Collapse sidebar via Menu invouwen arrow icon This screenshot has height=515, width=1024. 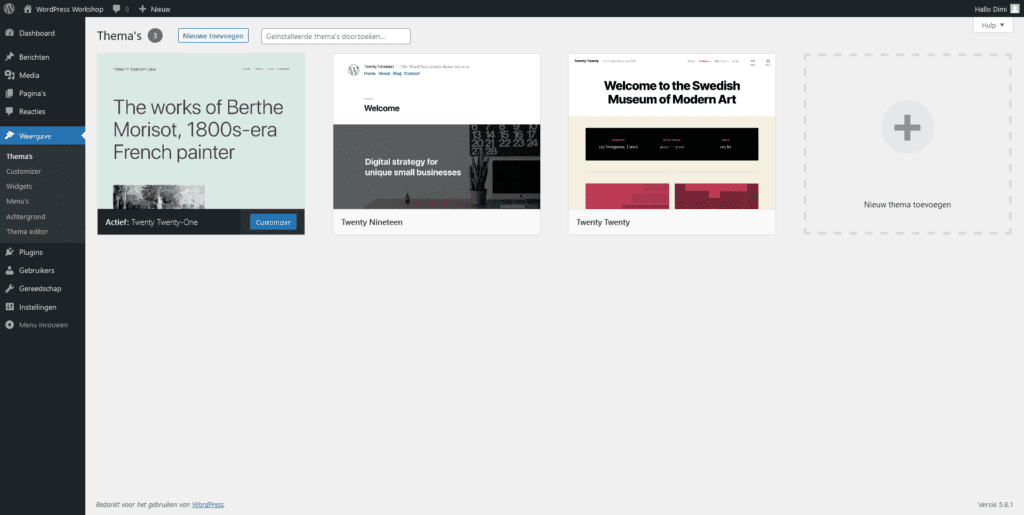click(10, 324)
